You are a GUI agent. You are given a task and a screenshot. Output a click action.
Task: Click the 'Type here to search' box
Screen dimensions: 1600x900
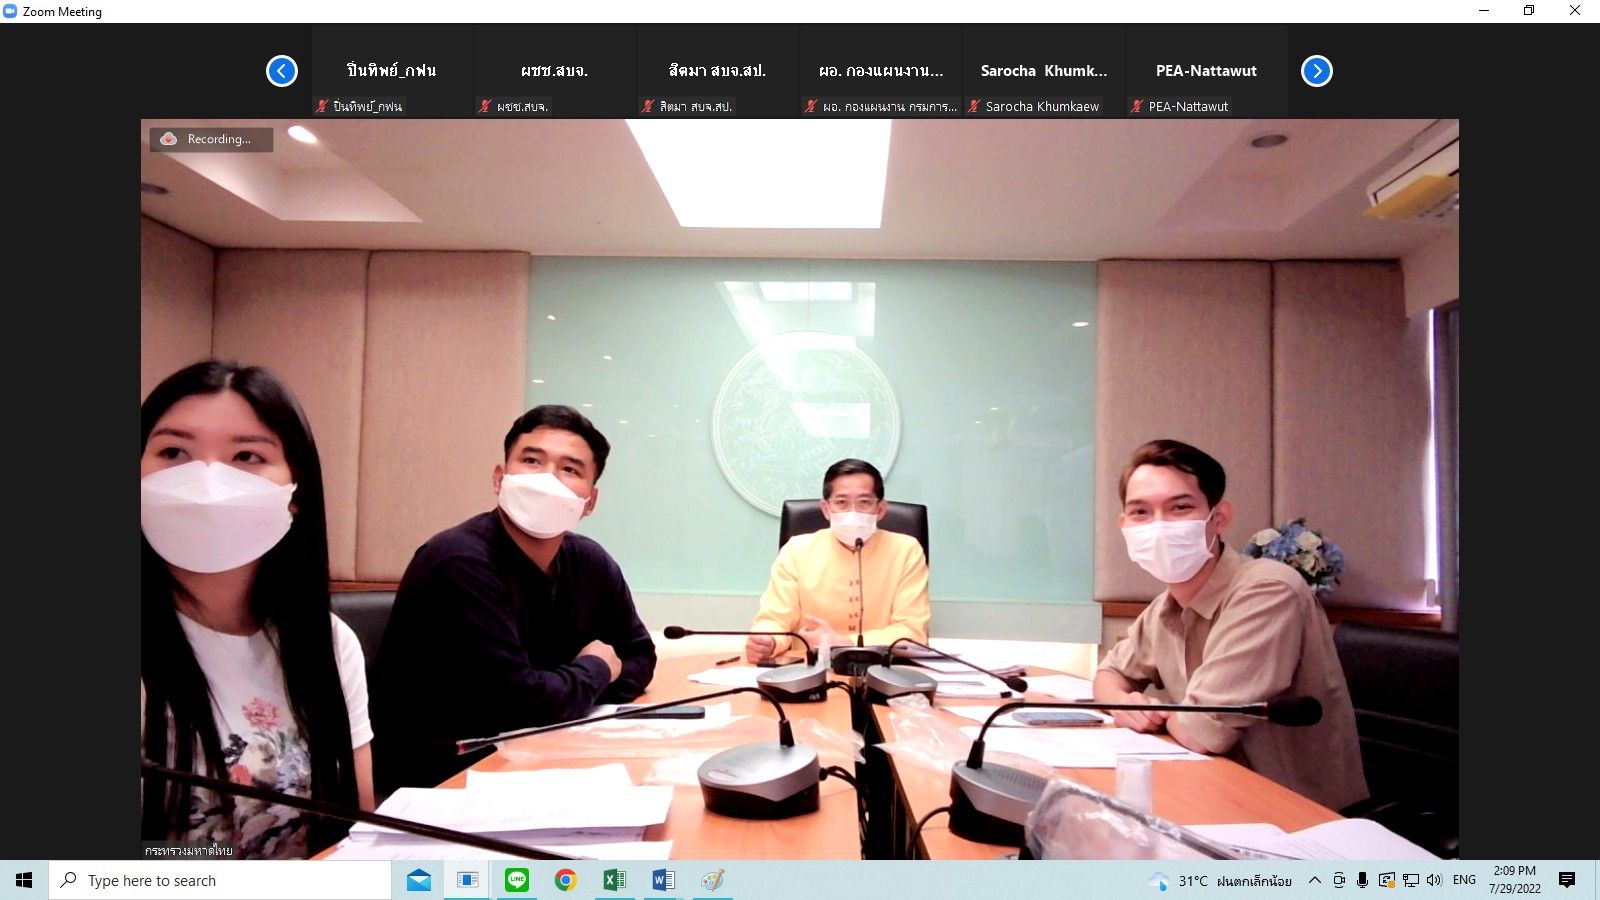220,880
